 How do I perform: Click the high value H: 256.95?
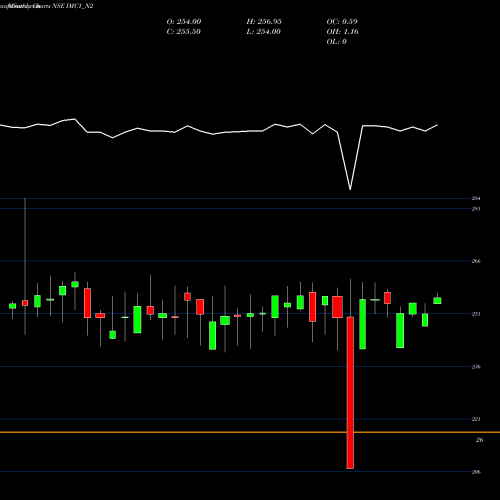pos(264,22)
